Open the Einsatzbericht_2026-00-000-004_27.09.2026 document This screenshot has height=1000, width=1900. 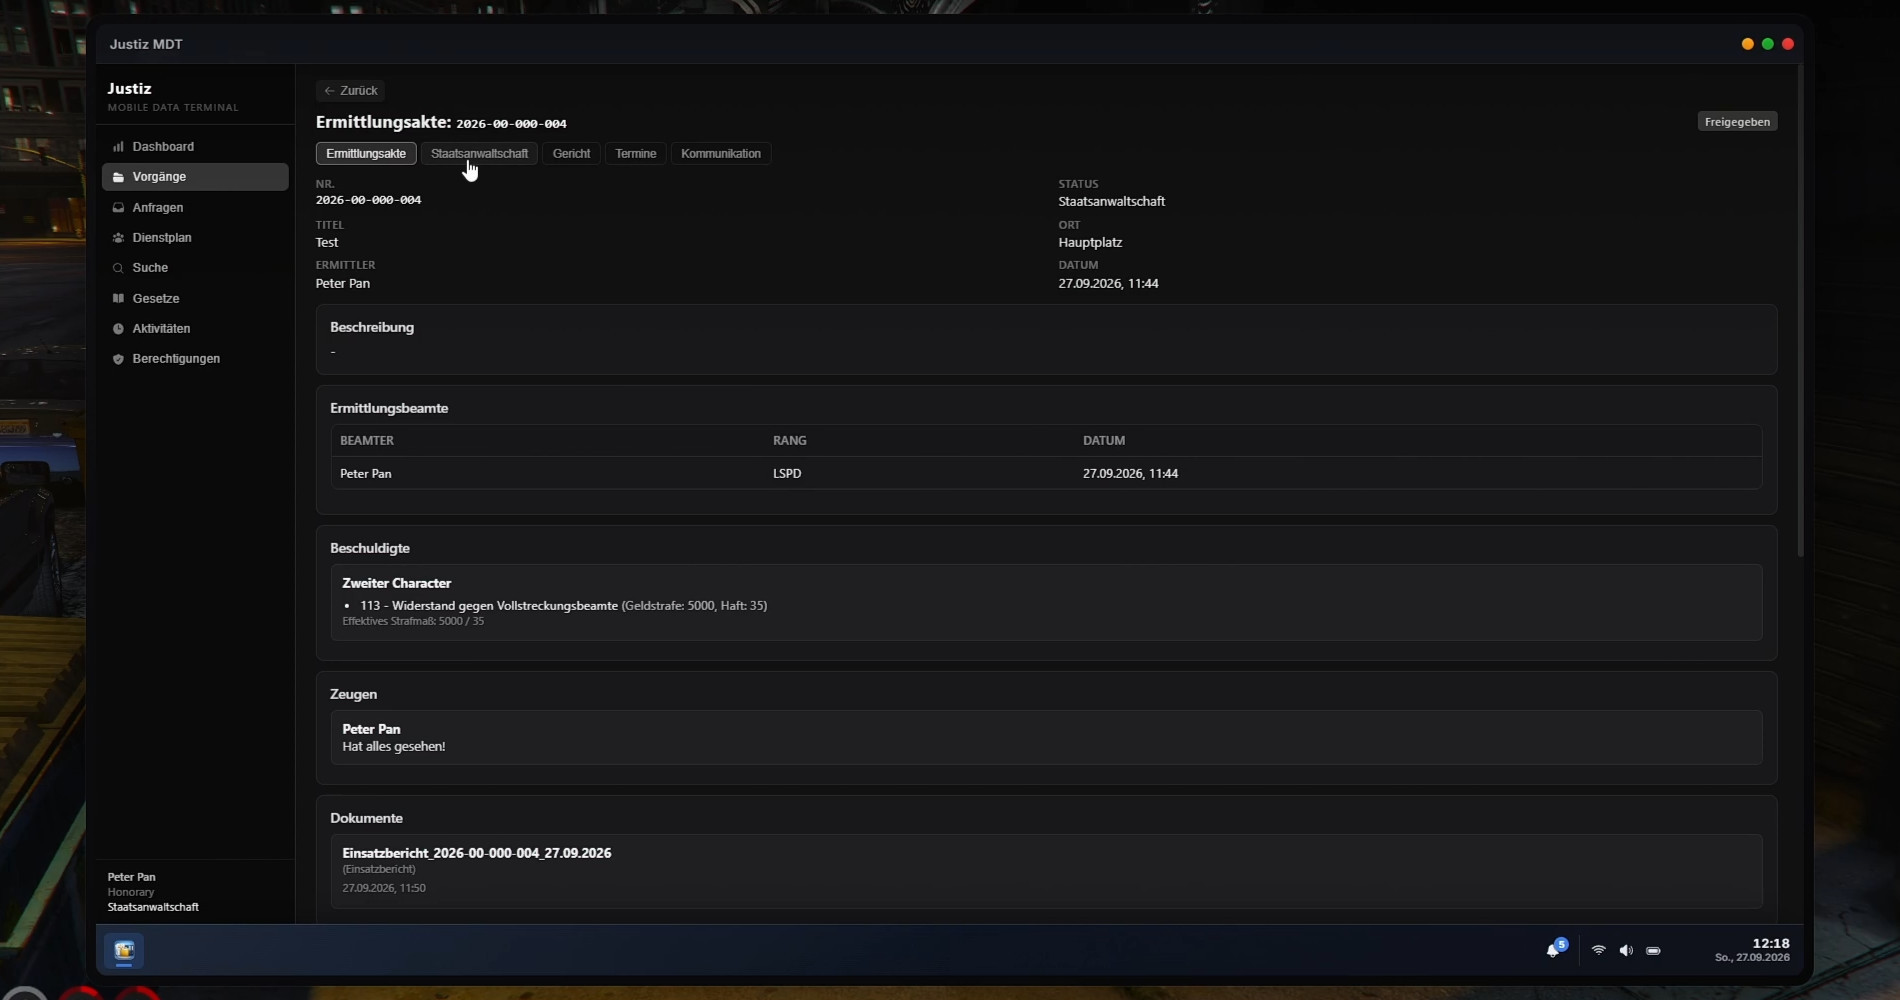tap(1046, 871)
